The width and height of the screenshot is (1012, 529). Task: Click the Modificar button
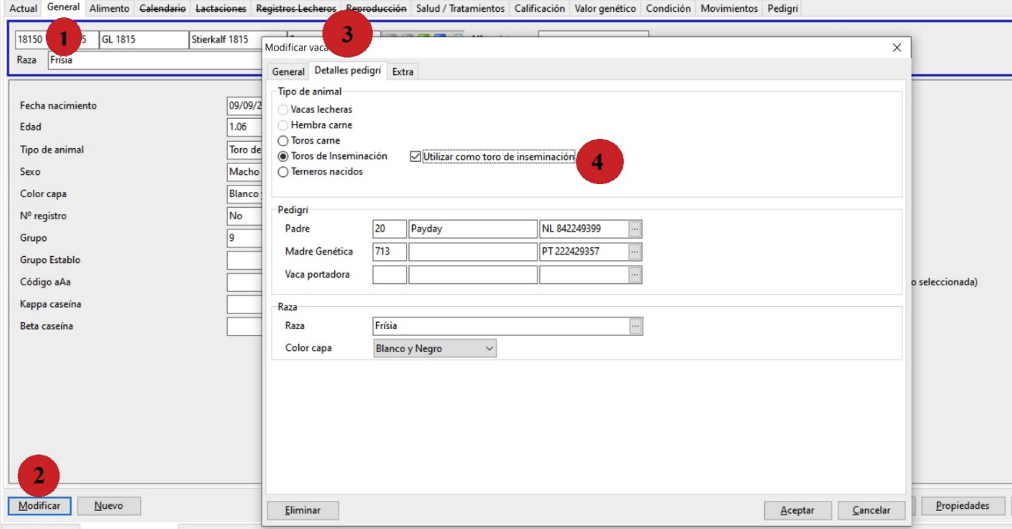click(x=39, y=506)
